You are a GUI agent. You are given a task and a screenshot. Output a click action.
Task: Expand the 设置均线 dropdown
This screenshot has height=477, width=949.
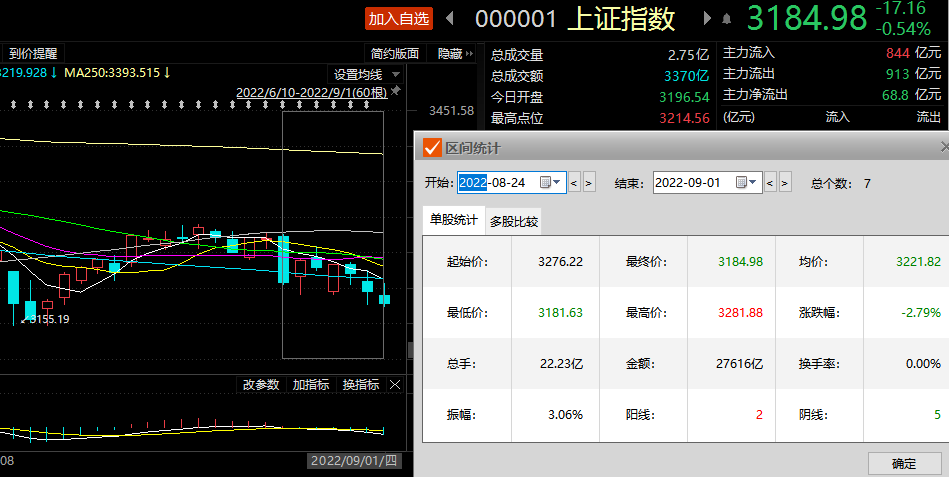click(x=396, y=74)
